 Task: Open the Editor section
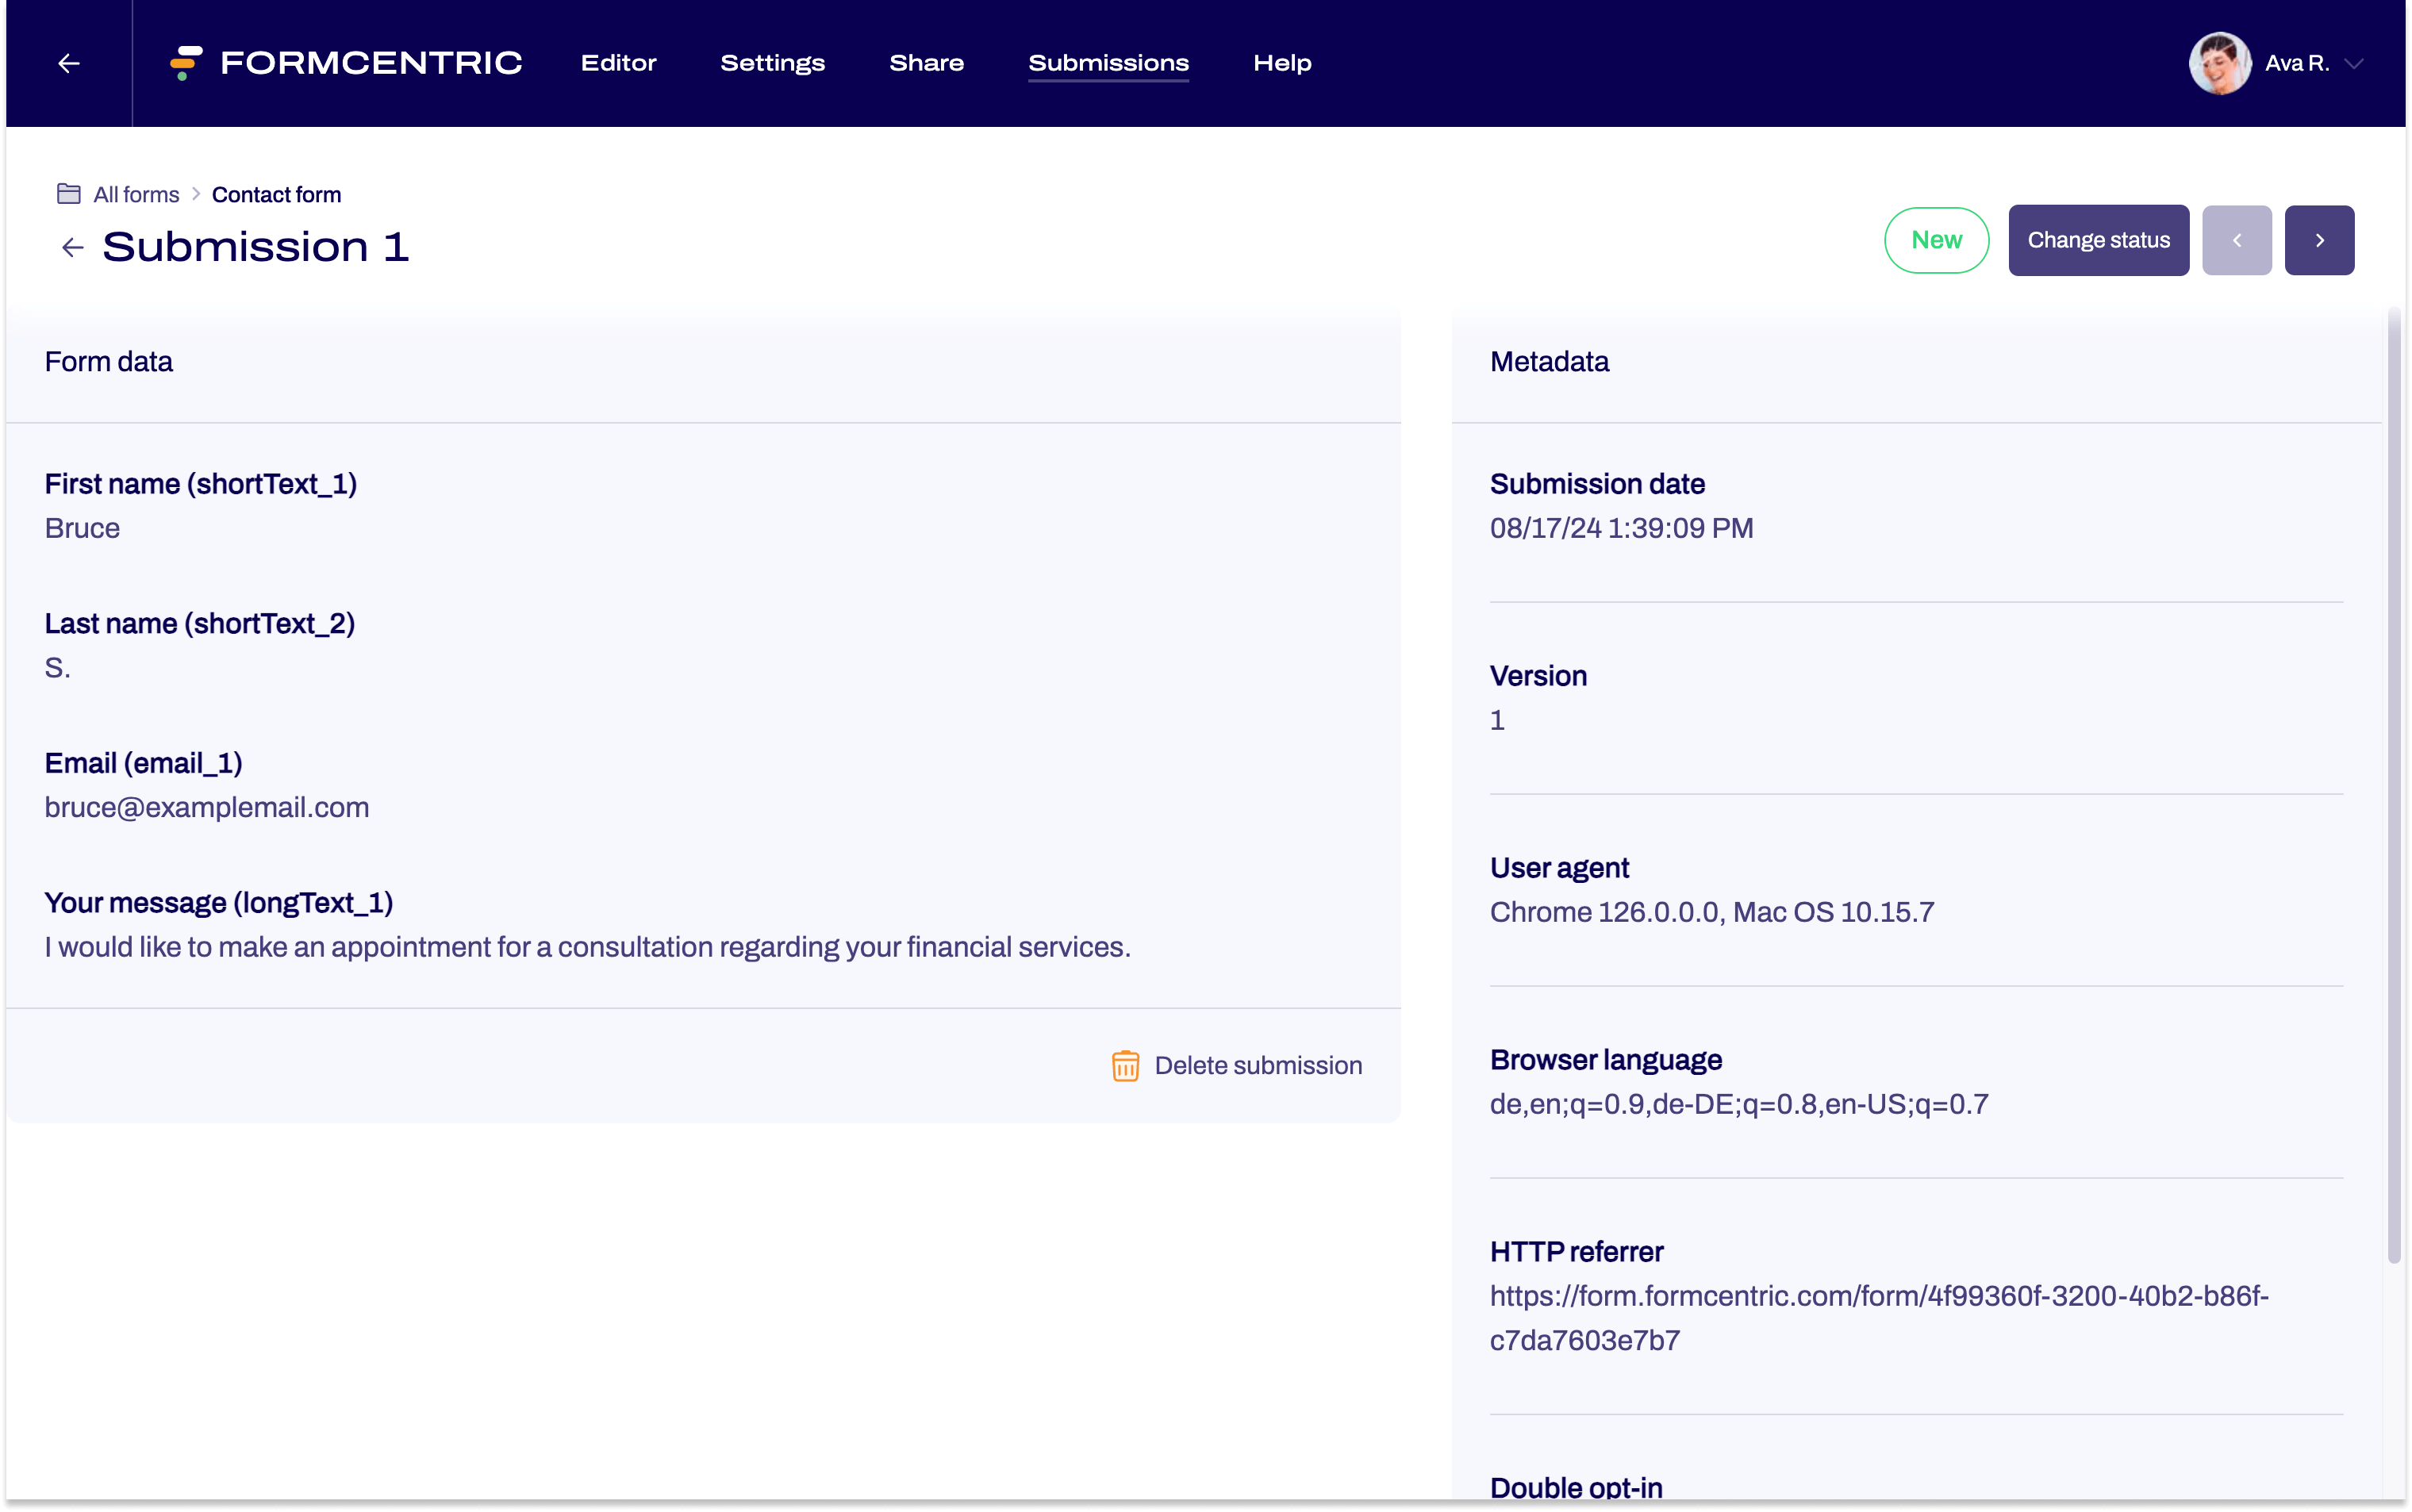point(618,62)
